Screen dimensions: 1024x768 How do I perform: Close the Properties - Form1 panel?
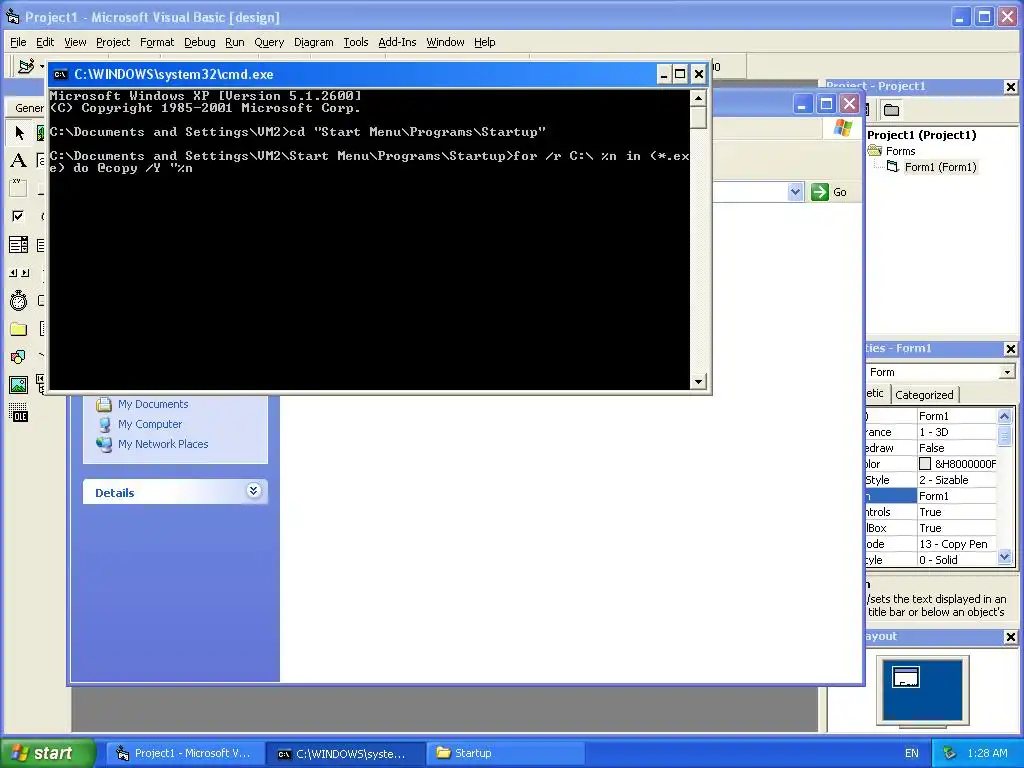click(1010, 349)
